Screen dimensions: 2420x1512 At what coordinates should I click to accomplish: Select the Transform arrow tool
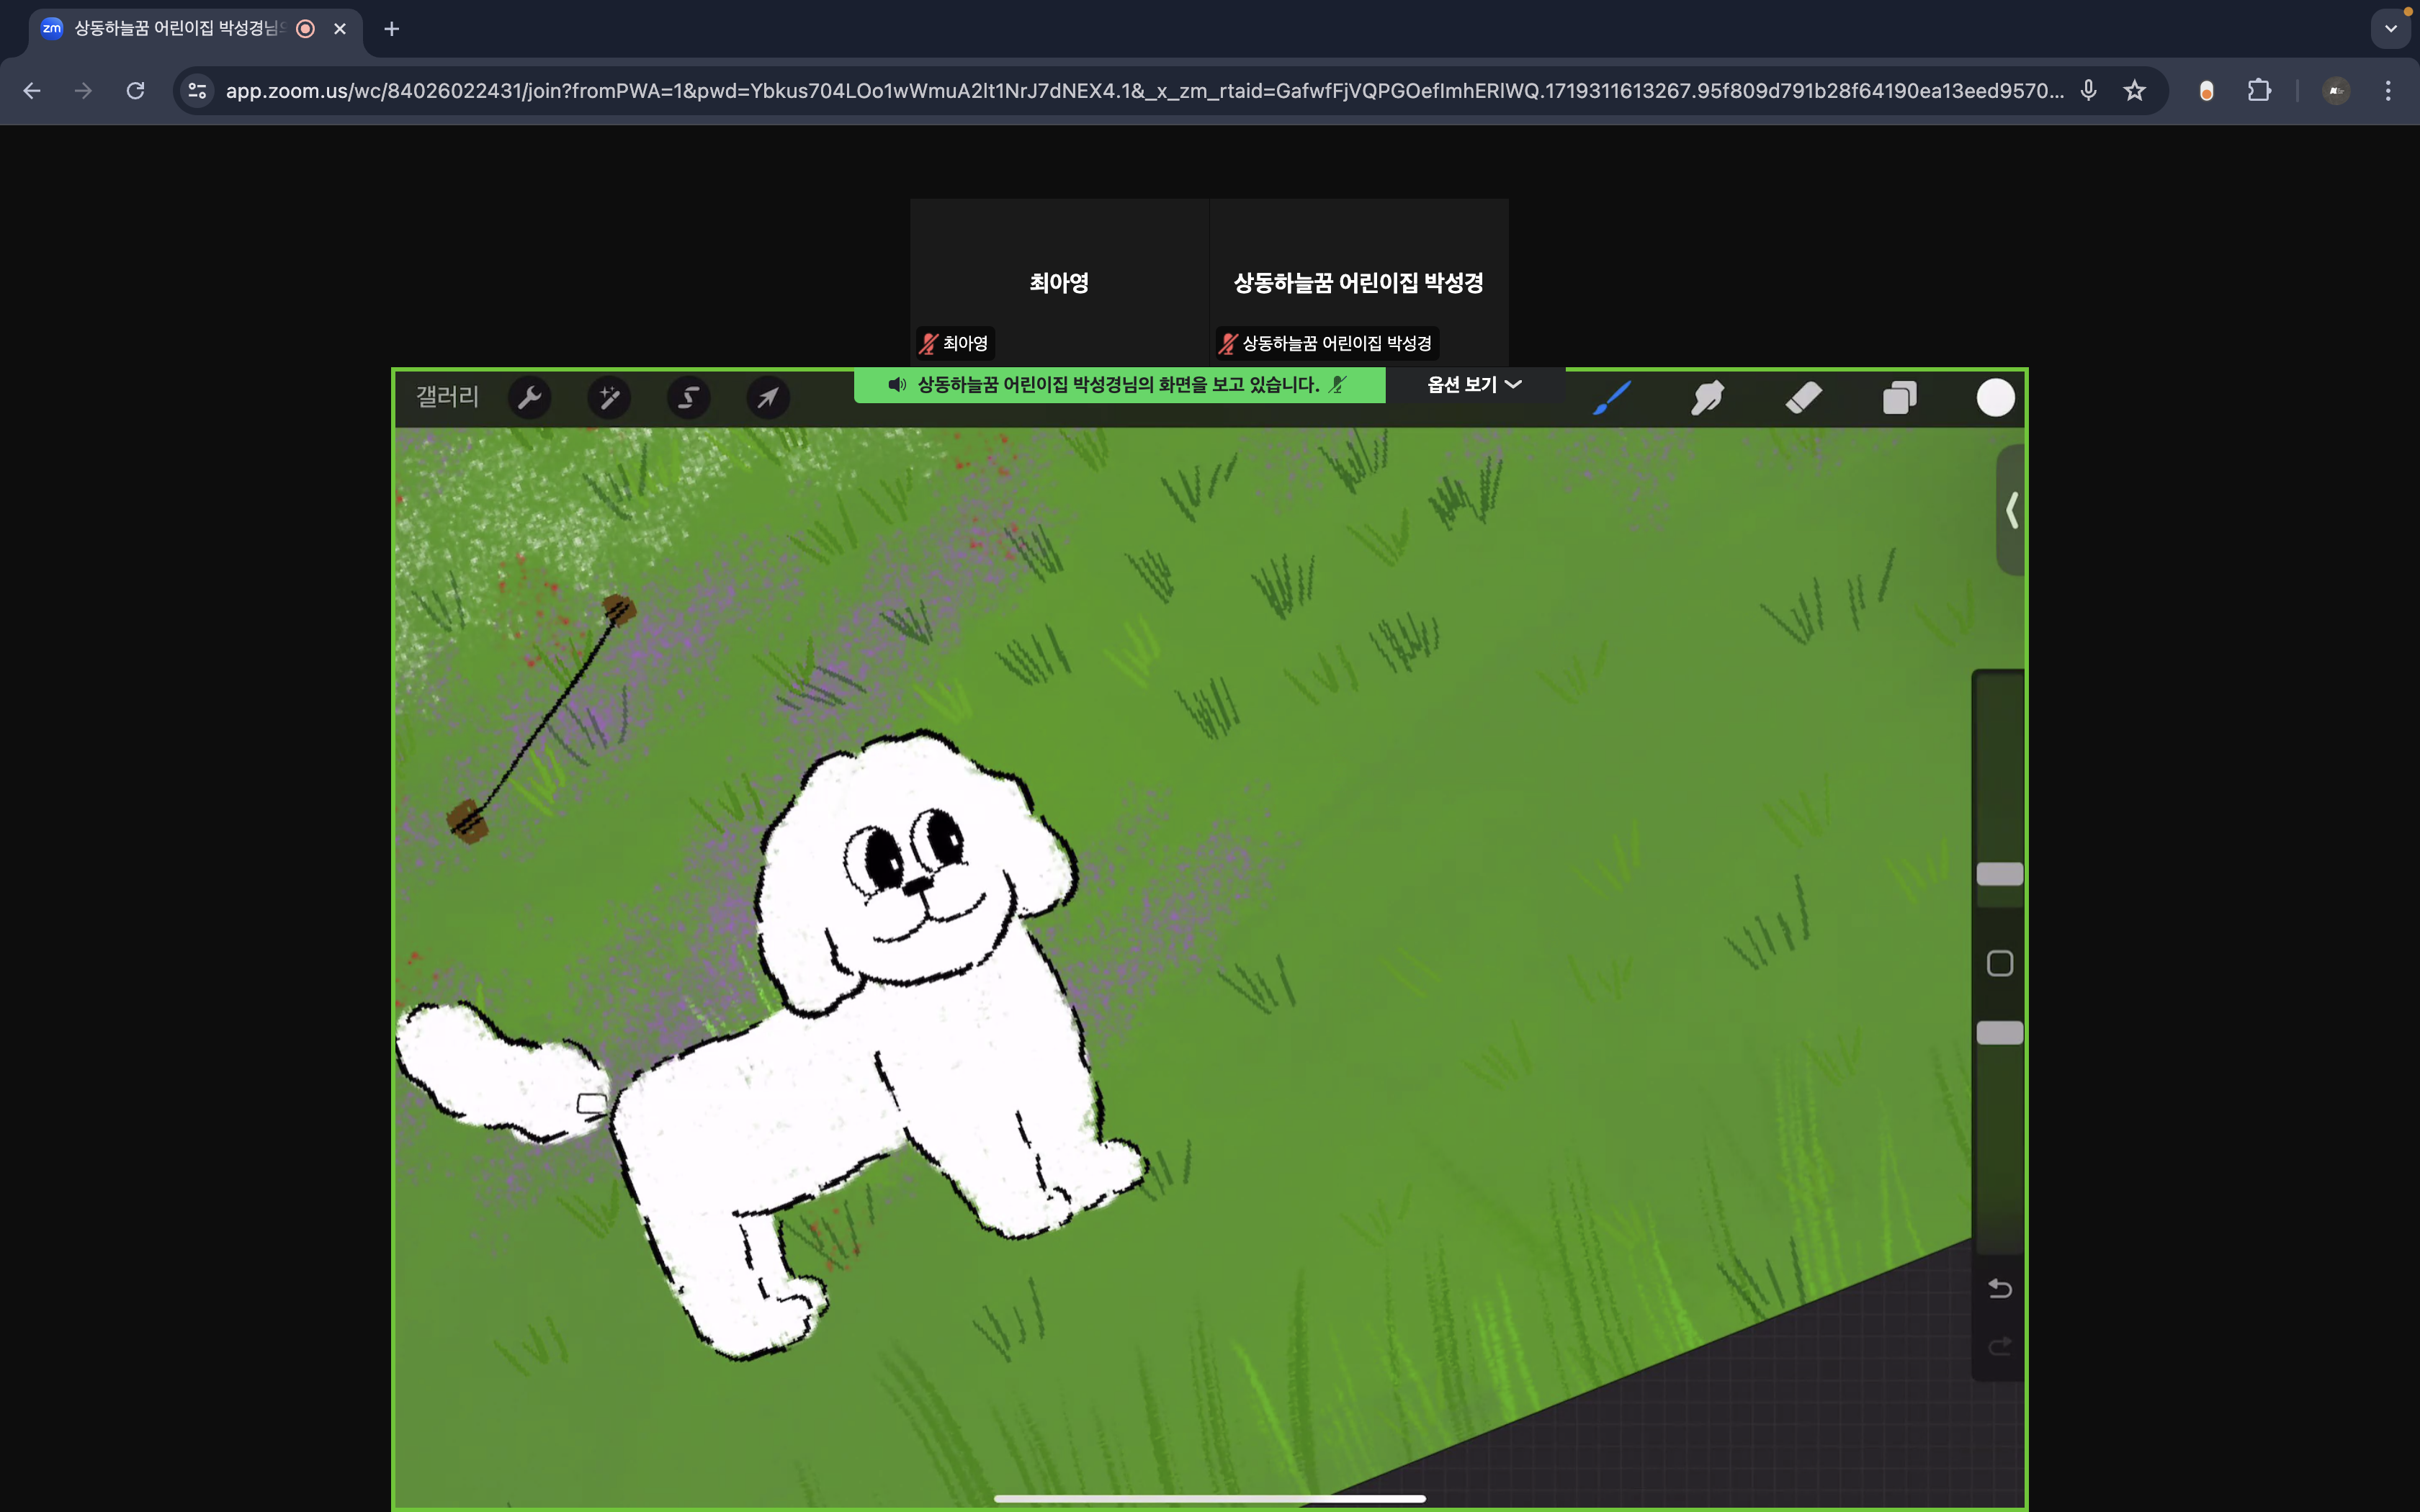768,398
